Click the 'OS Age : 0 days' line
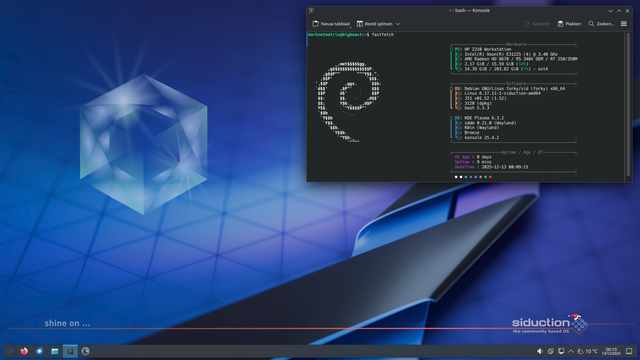Image resolution: width=640 pixels, height=360 pixels. pyautogui.click(x=473, y=157)
